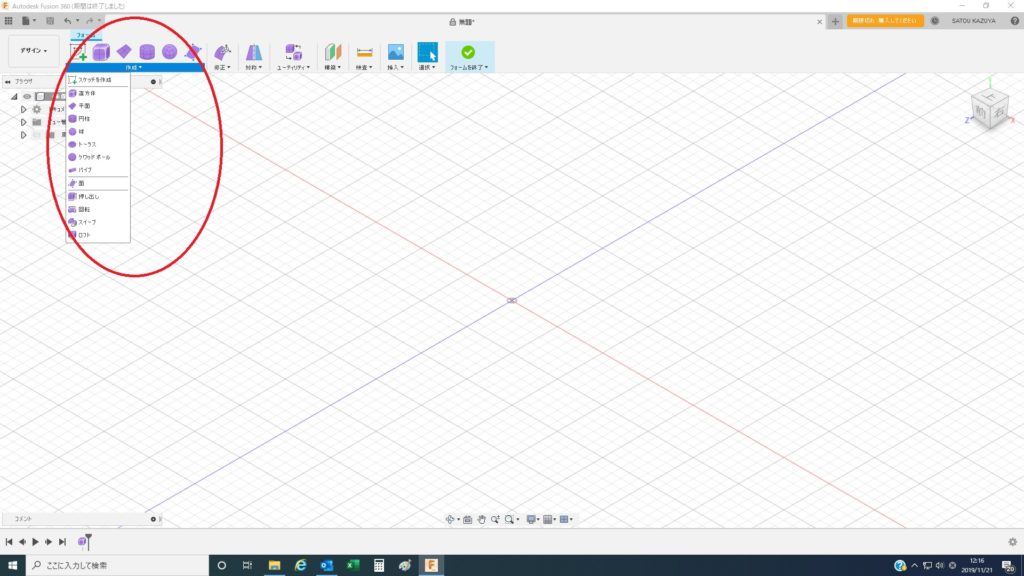Click the ViewCube in the canvas corner
Screen dimensions: 1024x576
pyautogui.click(x=990, y=110)
